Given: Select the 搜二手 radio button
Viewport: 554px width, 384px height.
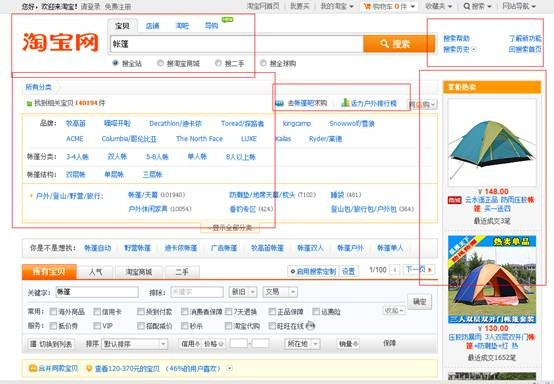Looking at the screenshot, I should pyautogui.click(x=218, y=63).
